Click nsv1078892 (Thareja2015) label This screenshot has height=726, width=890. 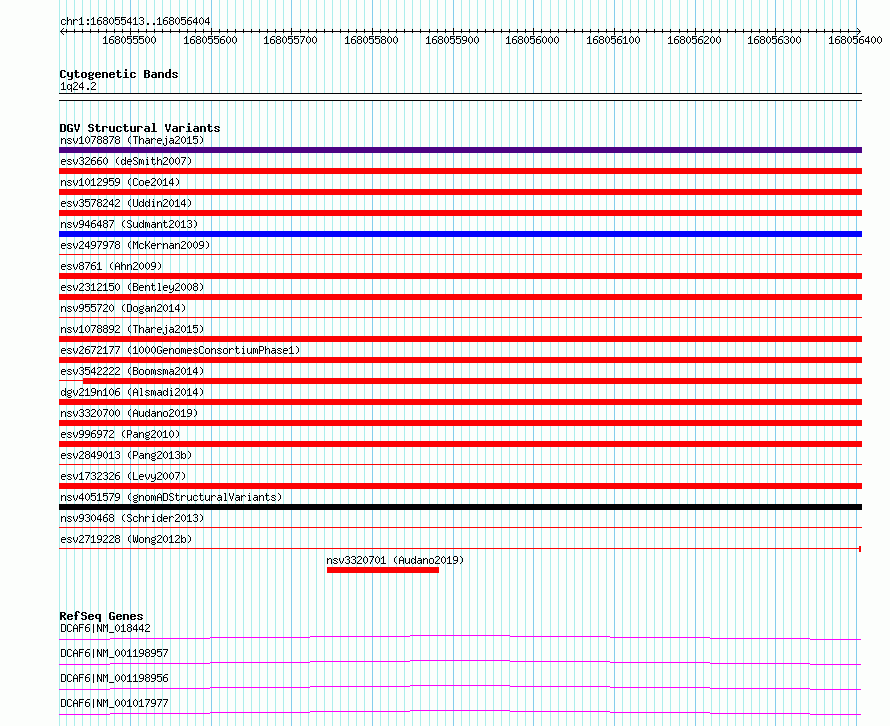[x=132, y=329]
